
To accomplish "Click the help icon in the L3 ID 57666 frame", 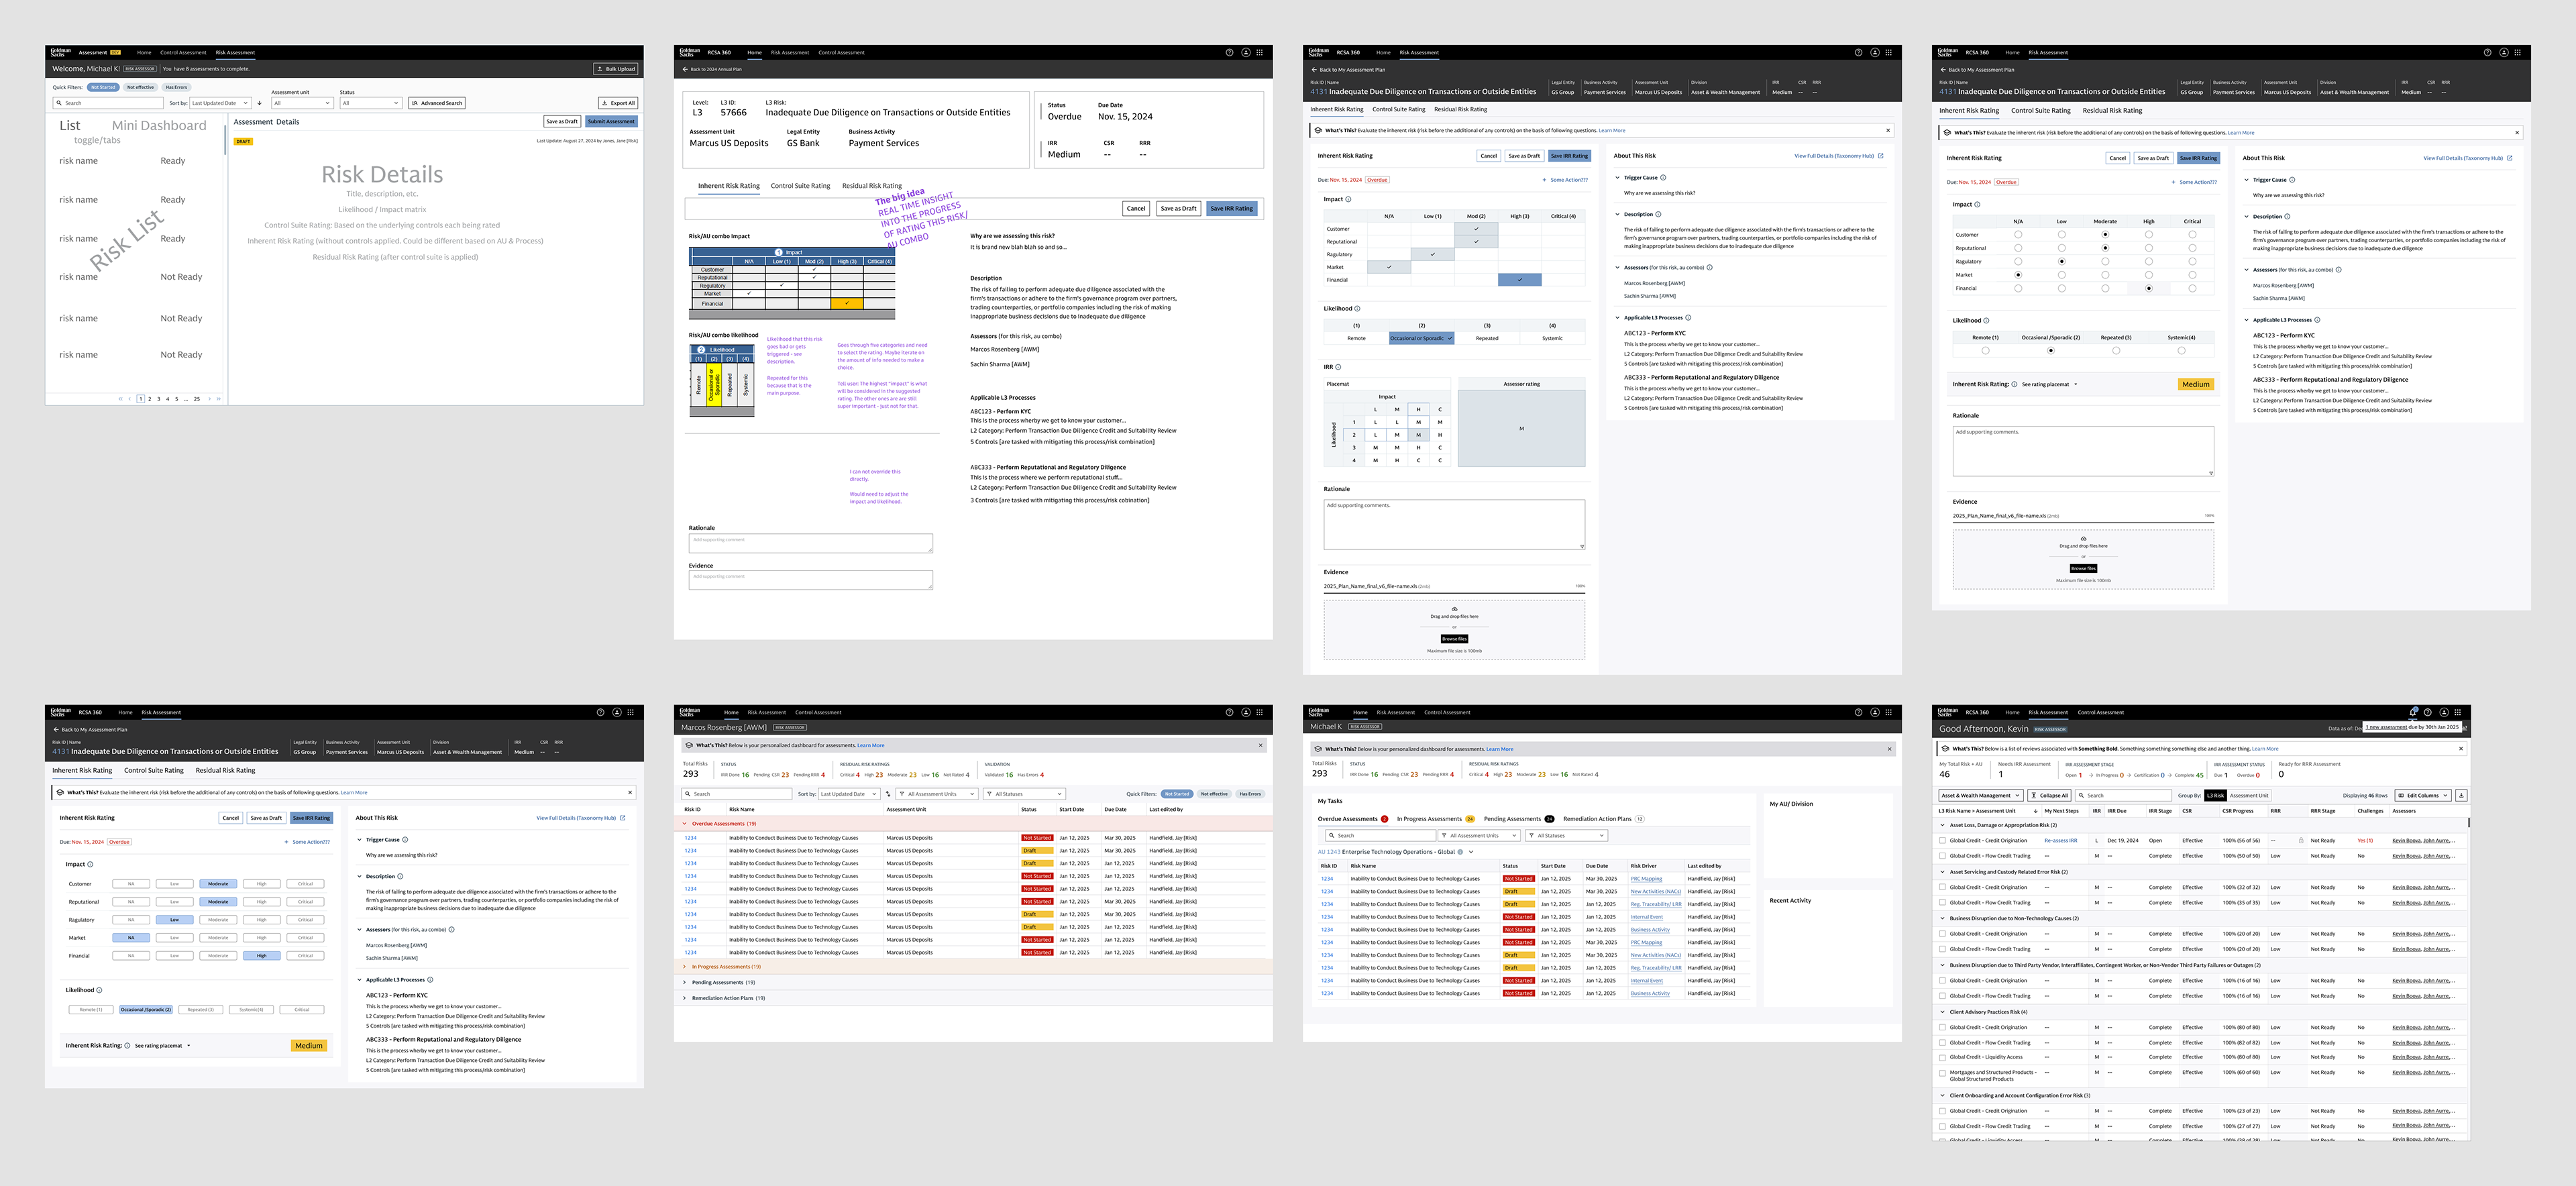I will pyautogui.click(x=1229, y=52).
